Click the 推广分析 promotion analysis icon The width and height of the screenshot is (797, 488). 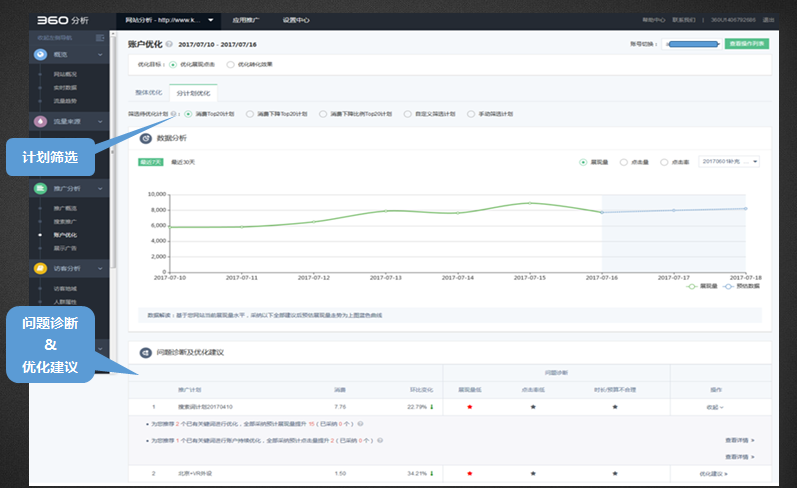(x=41, y=187)
